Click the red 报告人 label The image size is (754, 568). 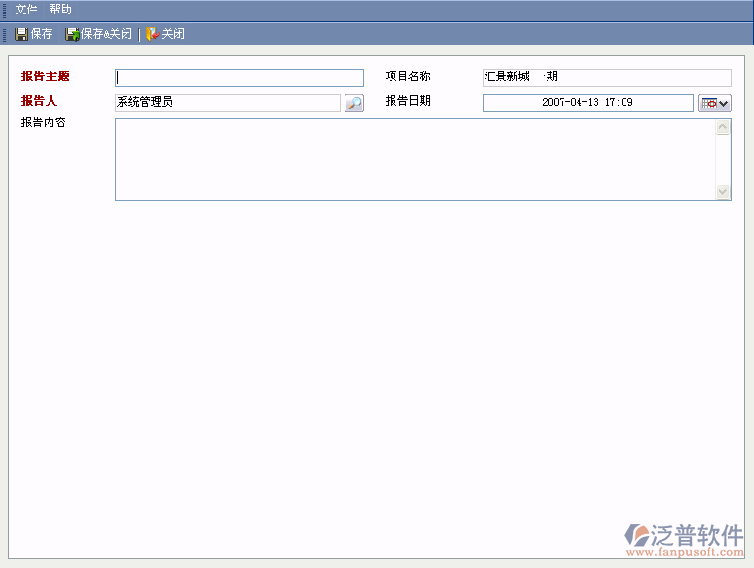39,101
